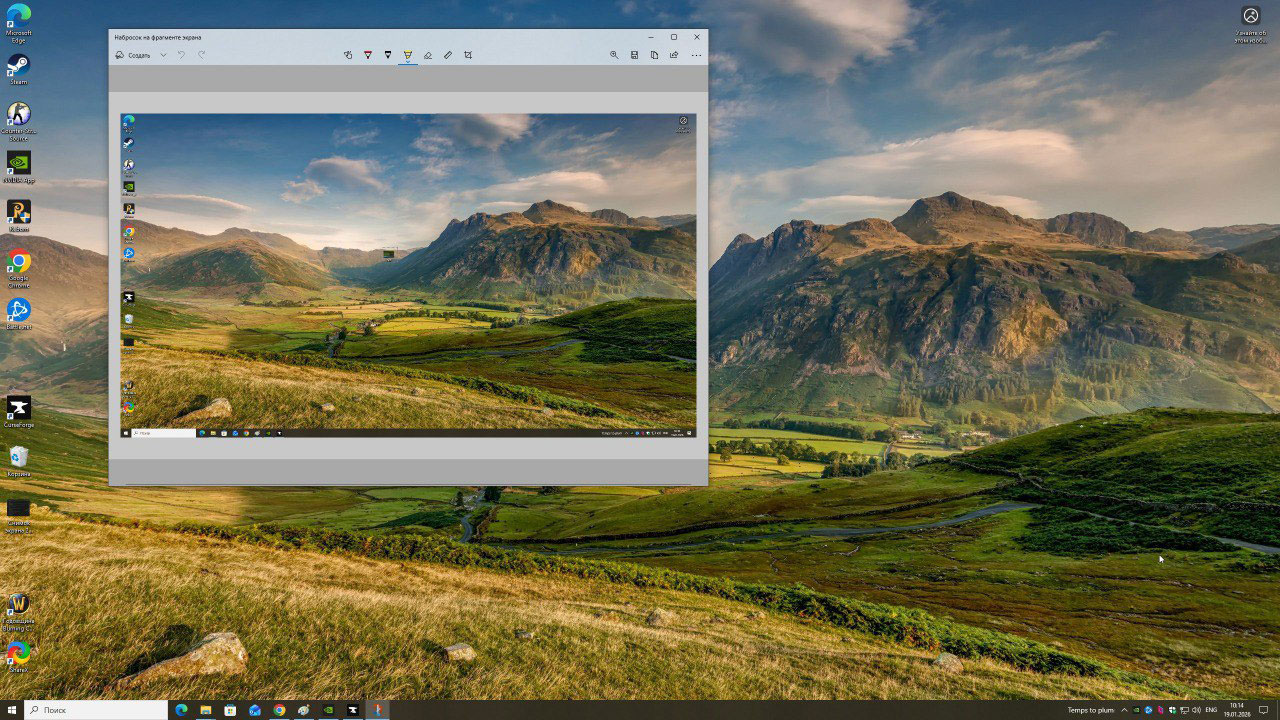The image size is (1280, 720).
Task: Share the snip via share icon
Action: 674,55
